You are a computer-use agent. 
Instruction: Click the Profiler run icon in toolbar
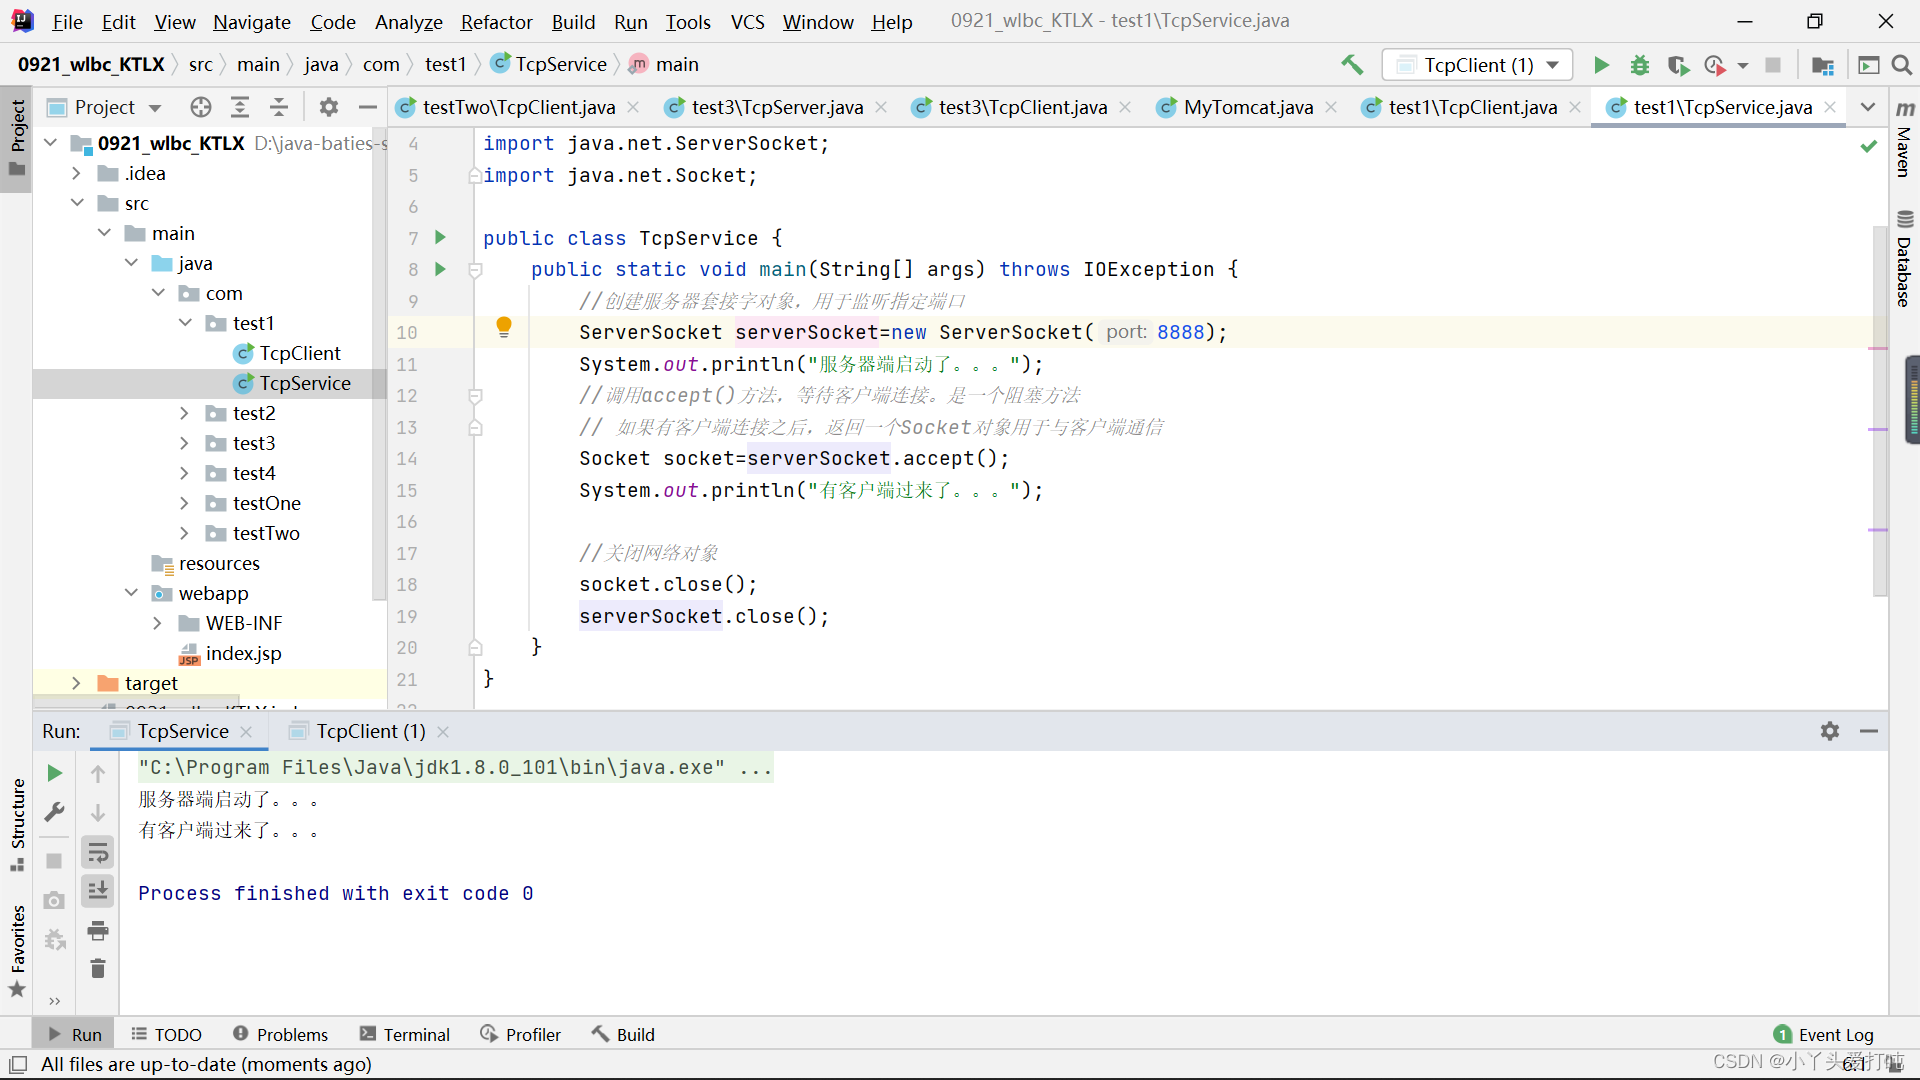[1715, 65]
